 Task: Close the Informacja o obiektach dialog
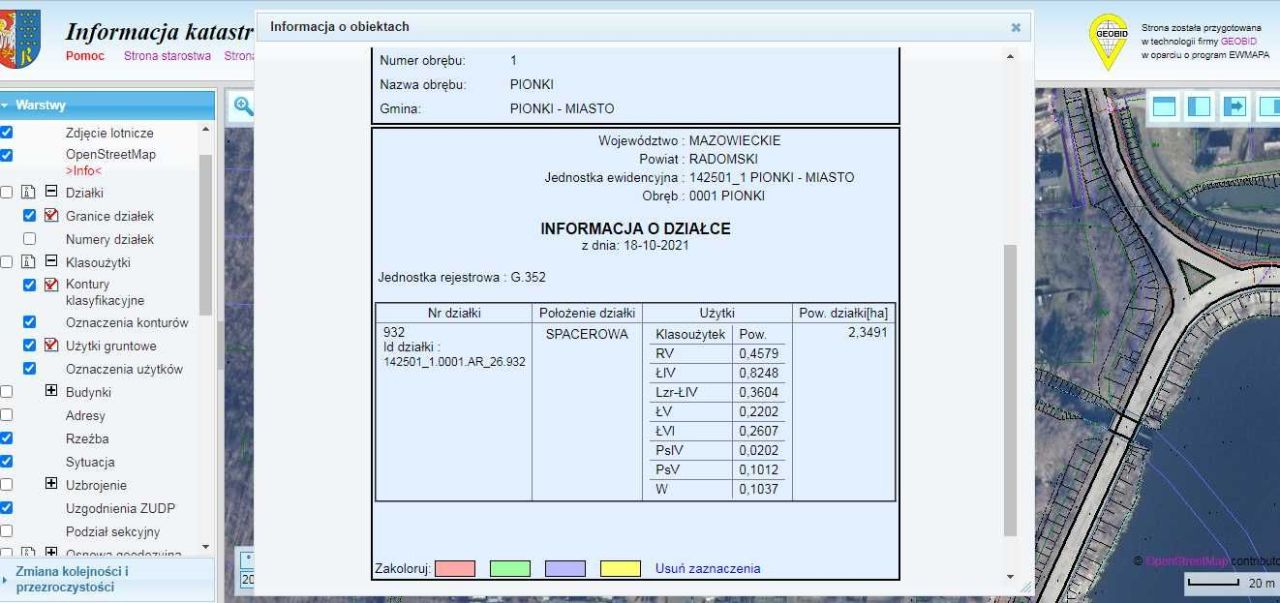coord(1016,28)
